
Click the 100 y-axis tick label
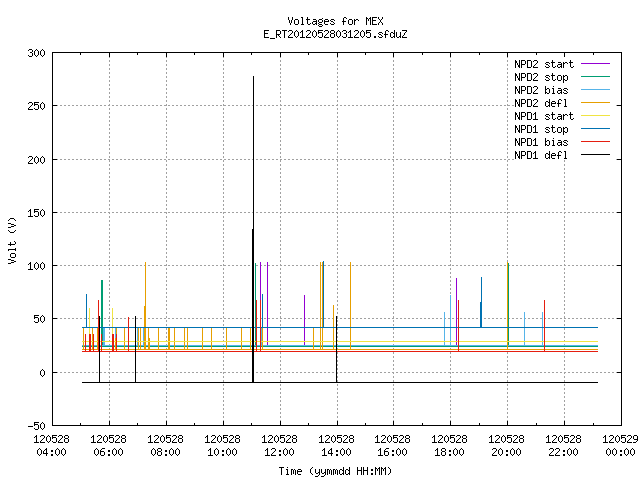pos(36,266)
